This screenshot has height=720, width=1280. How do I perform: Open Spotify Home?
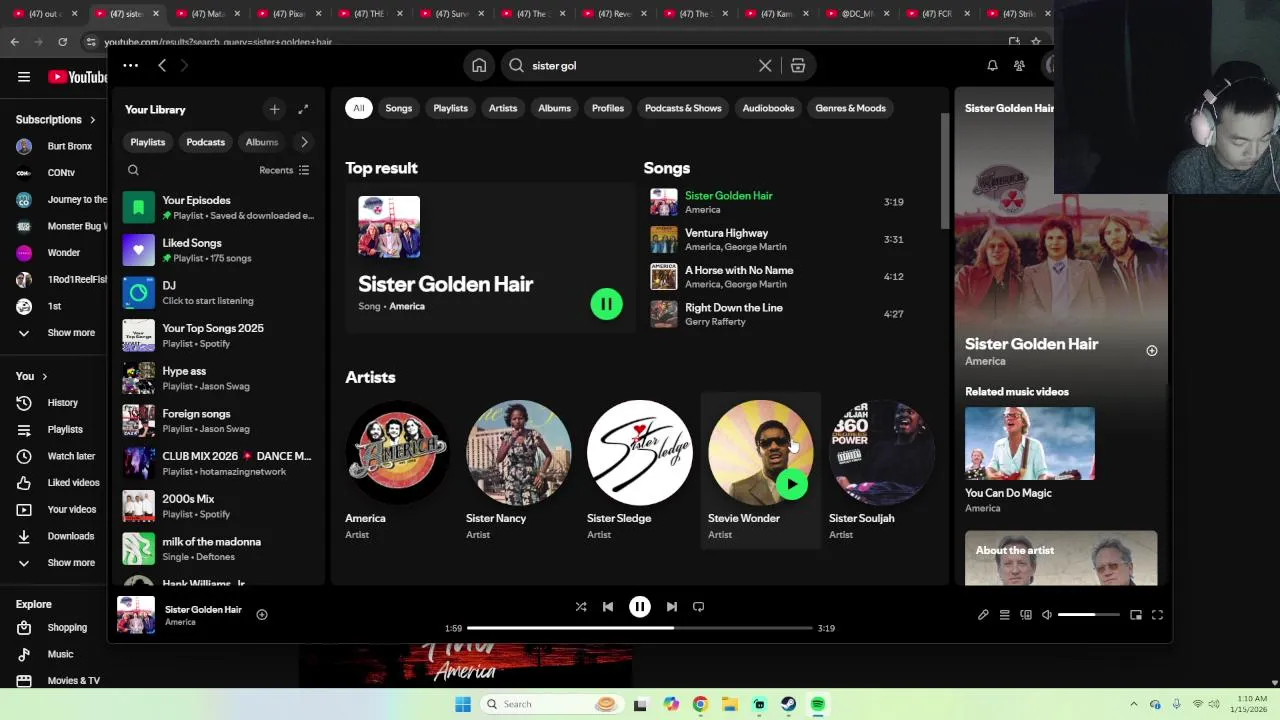pos(479,65)
